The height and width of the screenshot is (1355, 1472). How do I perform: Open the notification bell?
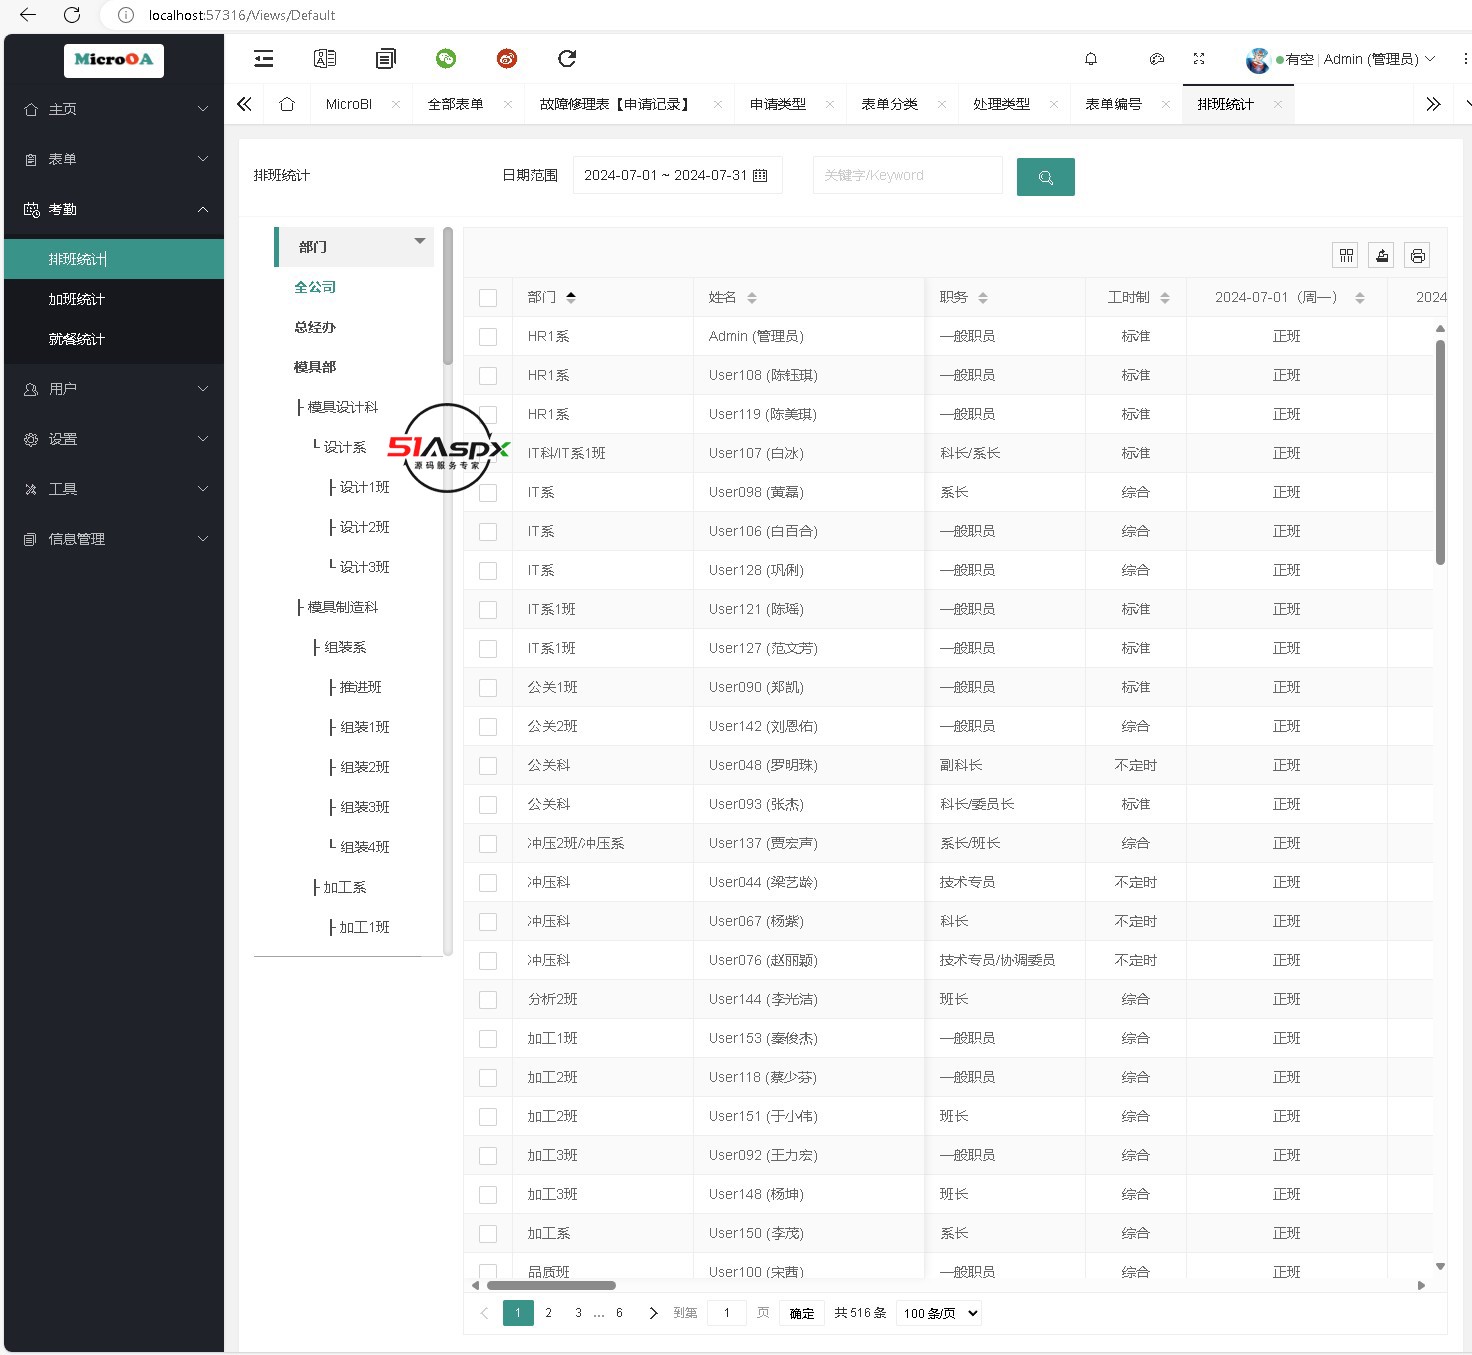click(x=1091, y=59)
